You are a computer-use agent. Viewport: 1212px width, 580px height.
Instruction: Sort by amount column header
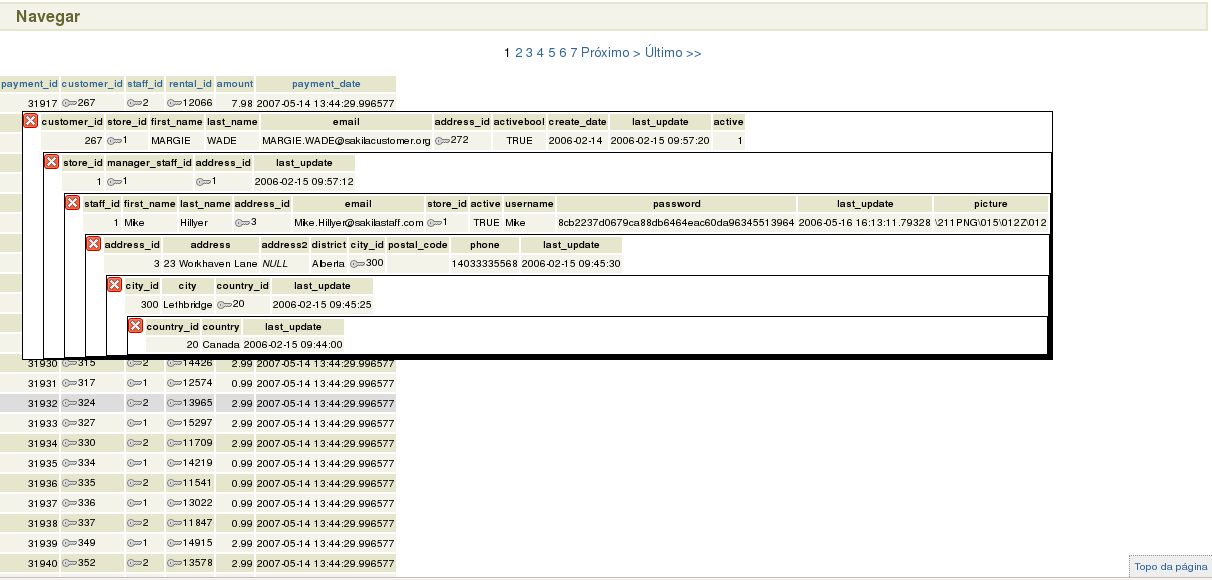235,84
